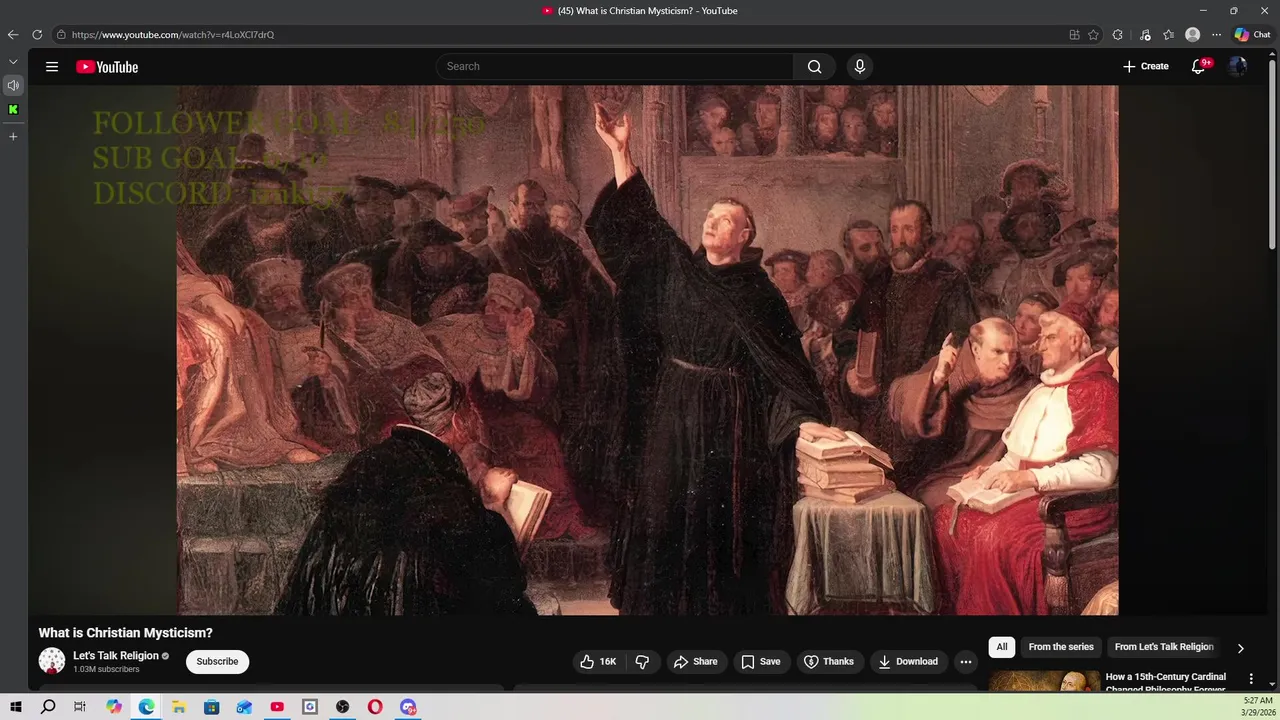Open Microsoft Store from taskbar
1280x720 pixels.
(212, 707)
